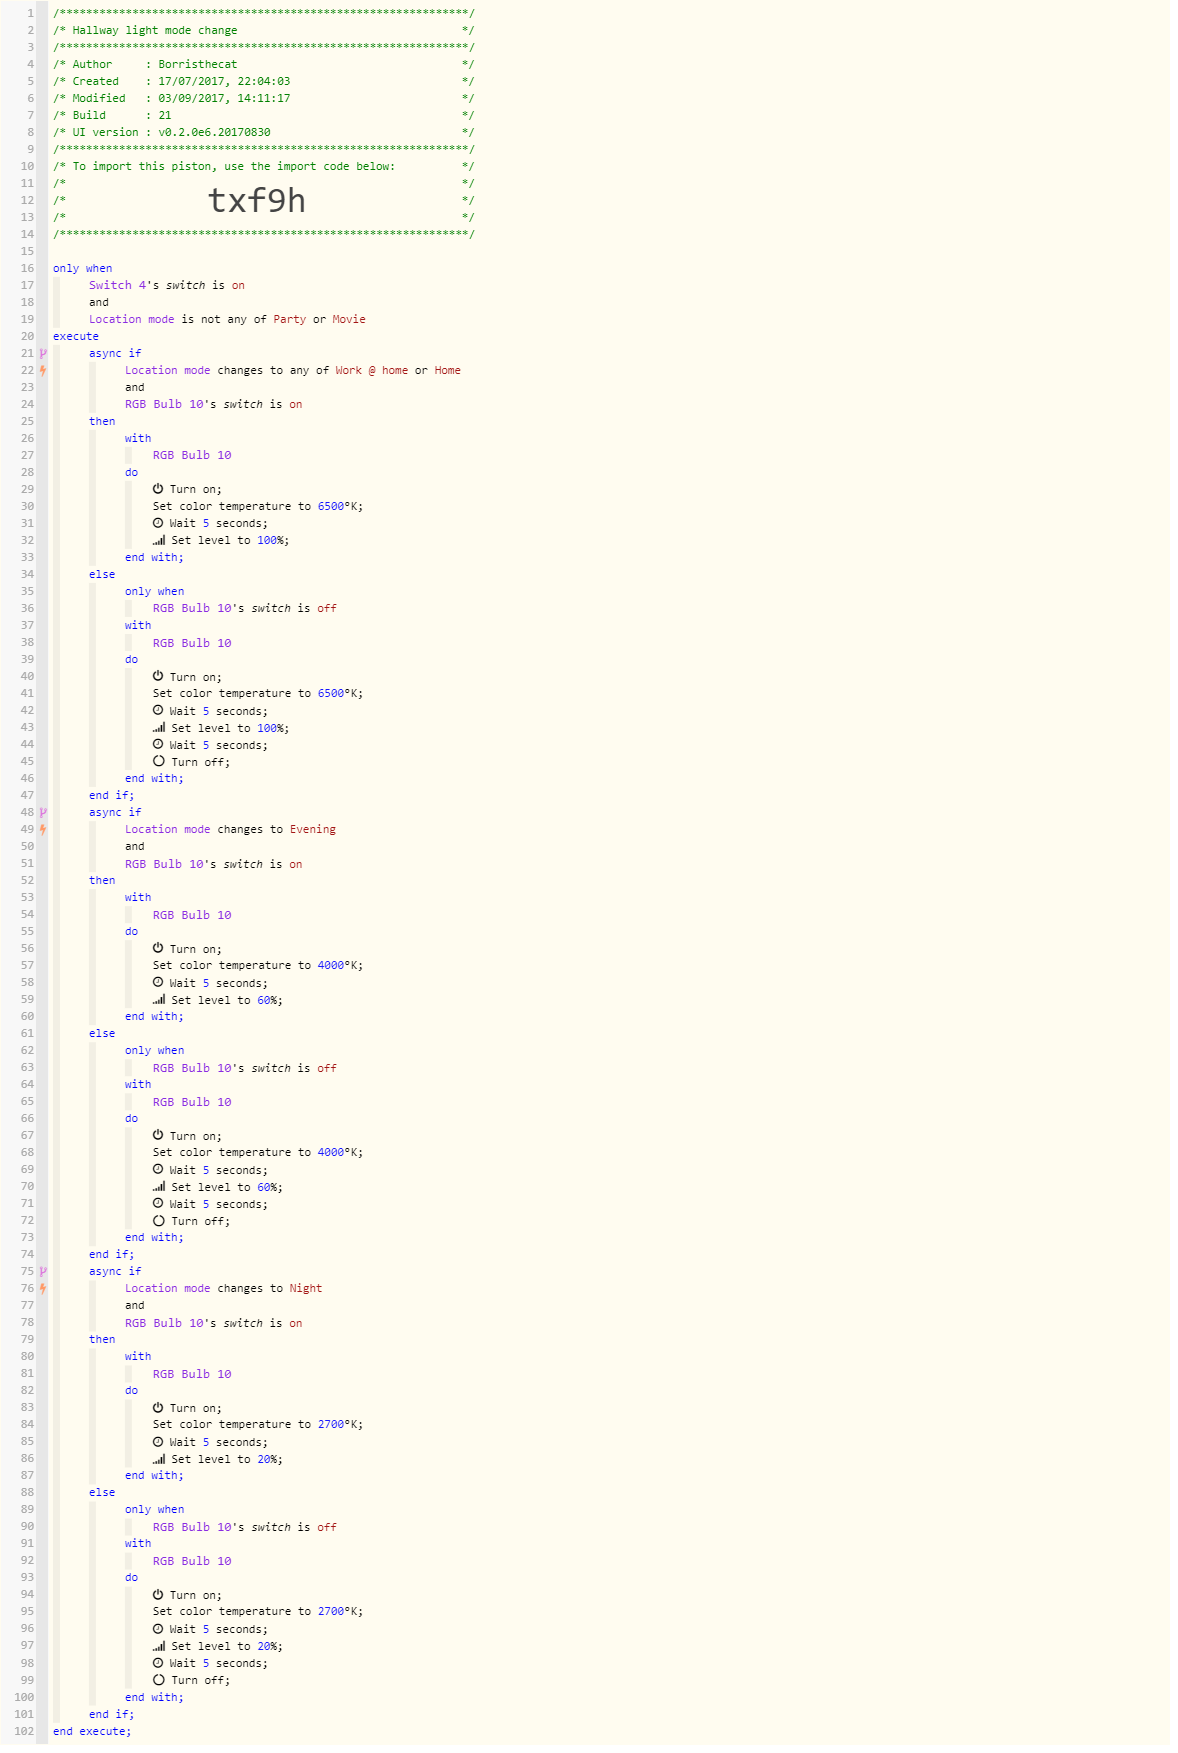Click the "else" keyword on line 88
1178x1753 pixels.
click(x=102, y=1492)
